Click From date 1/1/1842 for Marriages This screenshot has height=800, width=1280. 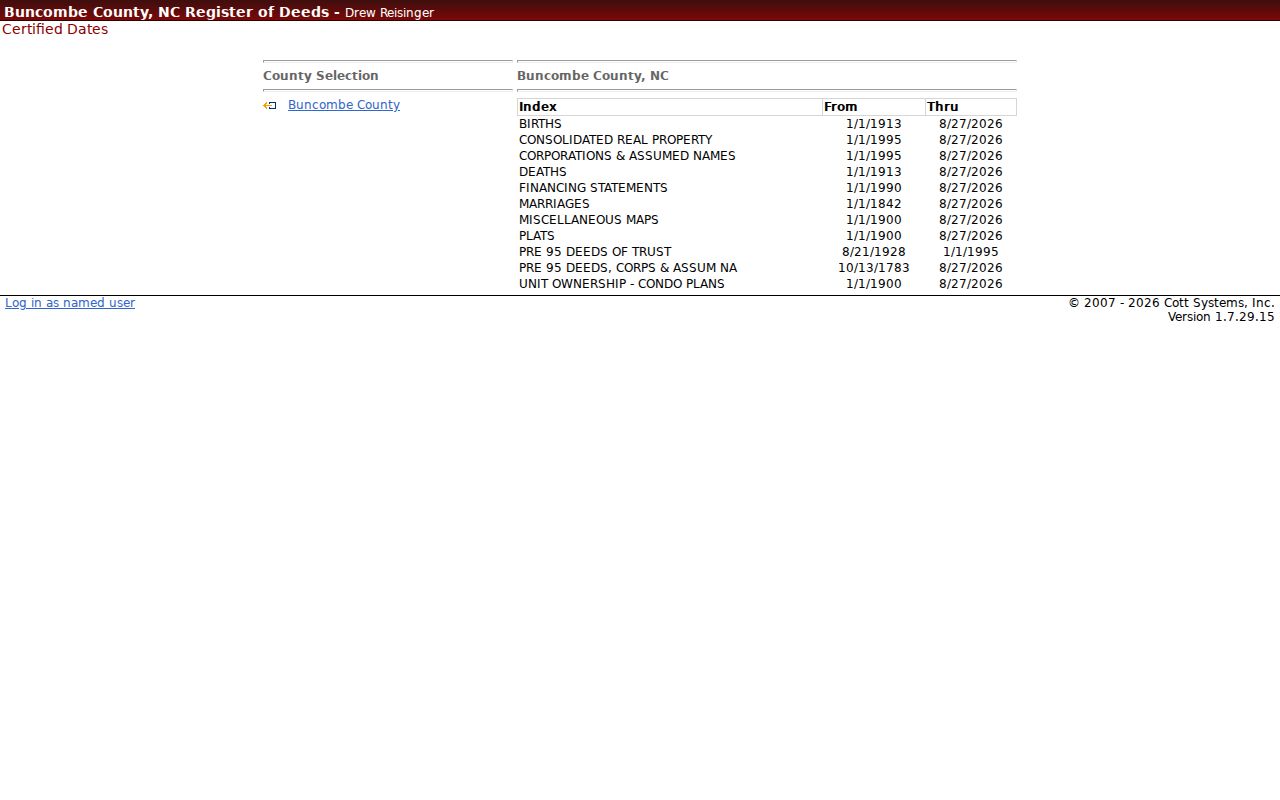(874, 204)
